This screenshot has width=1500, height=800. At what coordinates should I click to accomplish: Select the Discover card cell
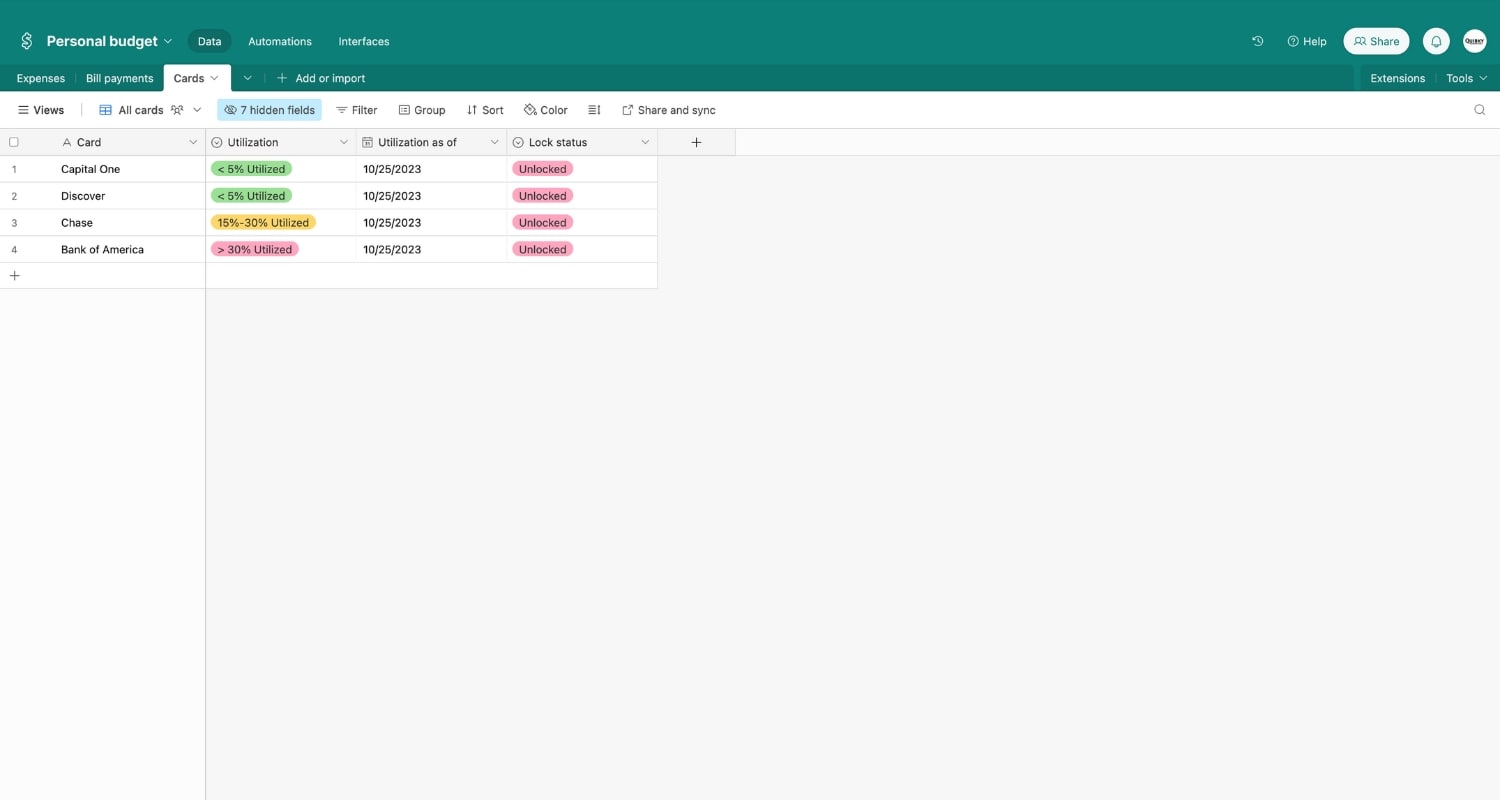pos(130,196)
